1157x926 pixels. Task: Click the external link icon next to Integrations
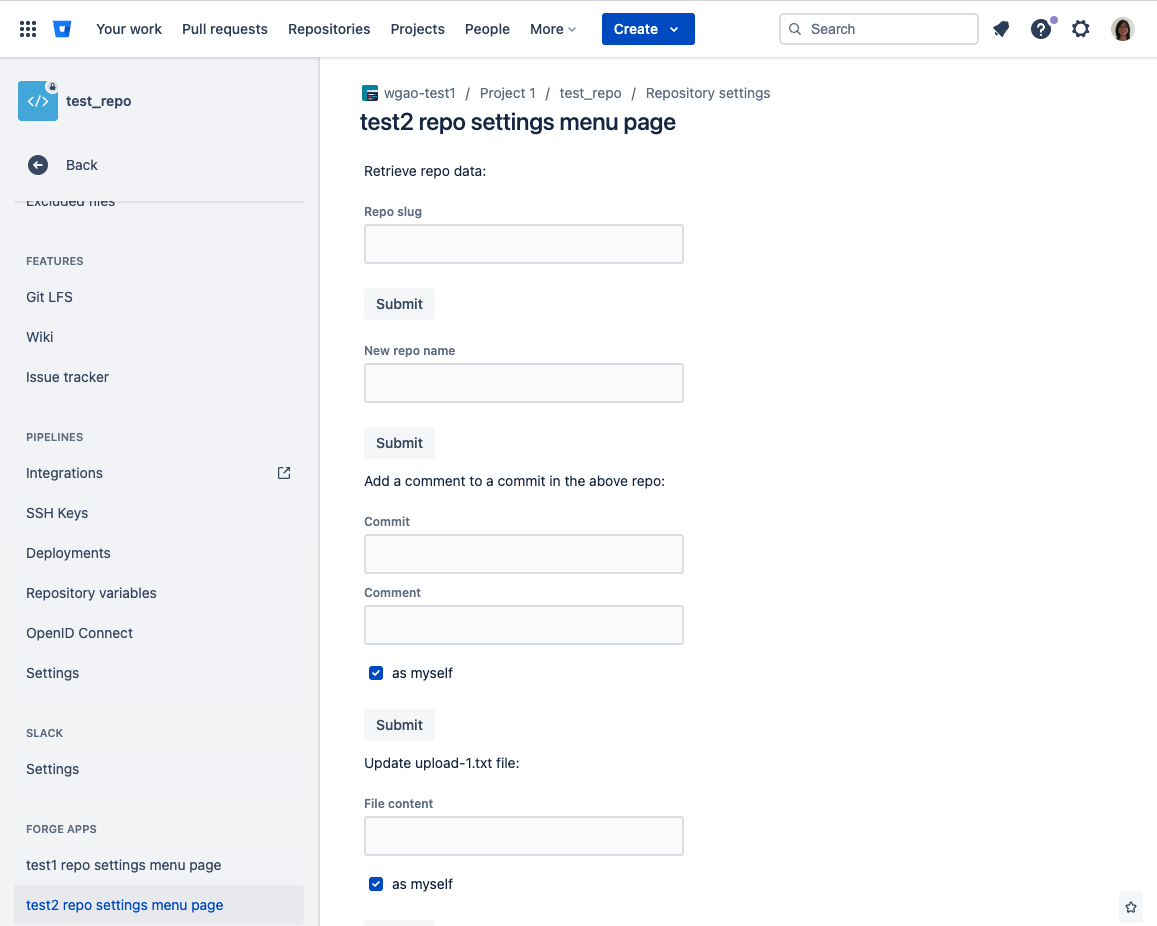283,472
